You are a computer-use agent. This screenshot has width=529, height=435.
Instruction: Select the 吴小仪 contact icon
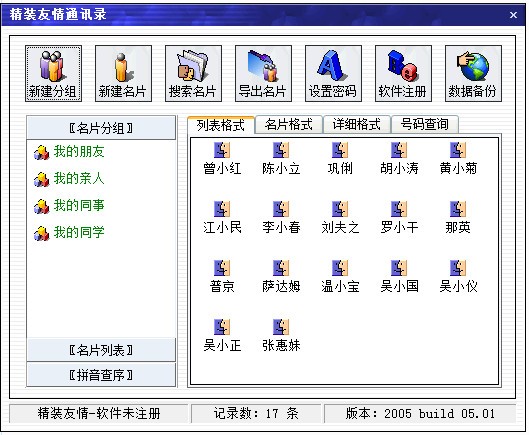pyautogui.click(x=458, y=268)
